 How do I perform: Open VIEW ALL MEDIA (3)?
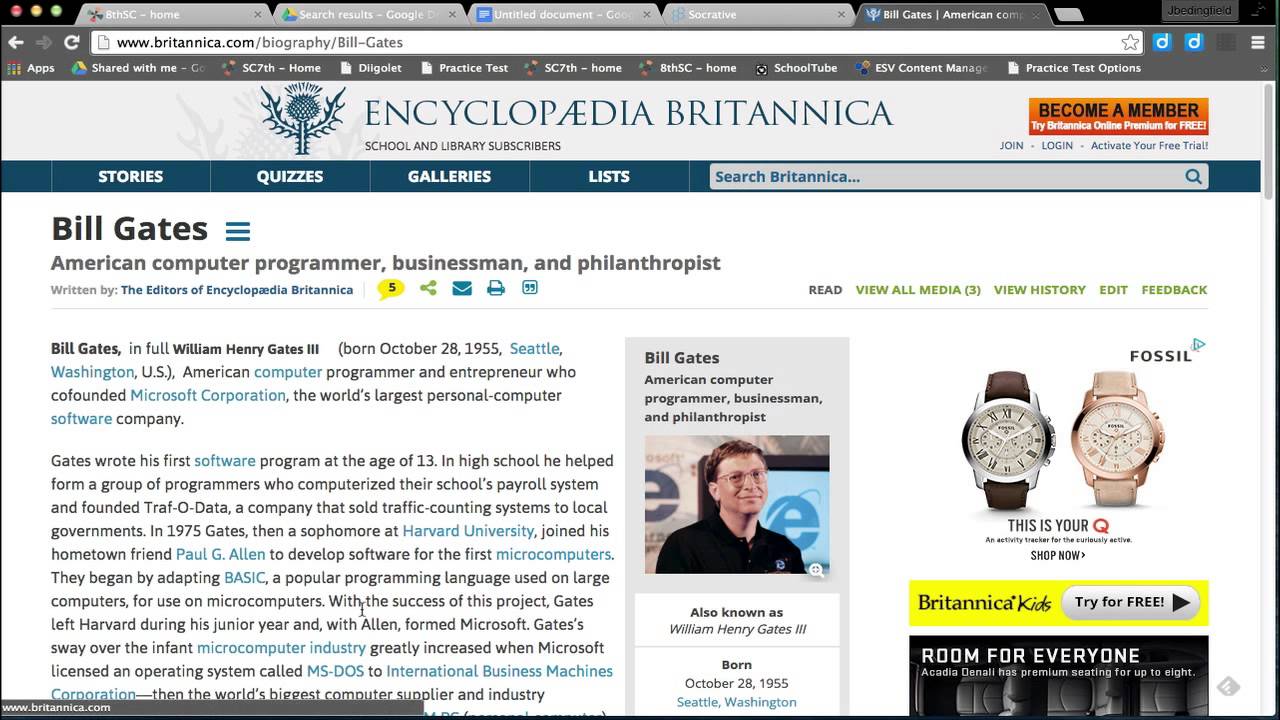point(918,290)
